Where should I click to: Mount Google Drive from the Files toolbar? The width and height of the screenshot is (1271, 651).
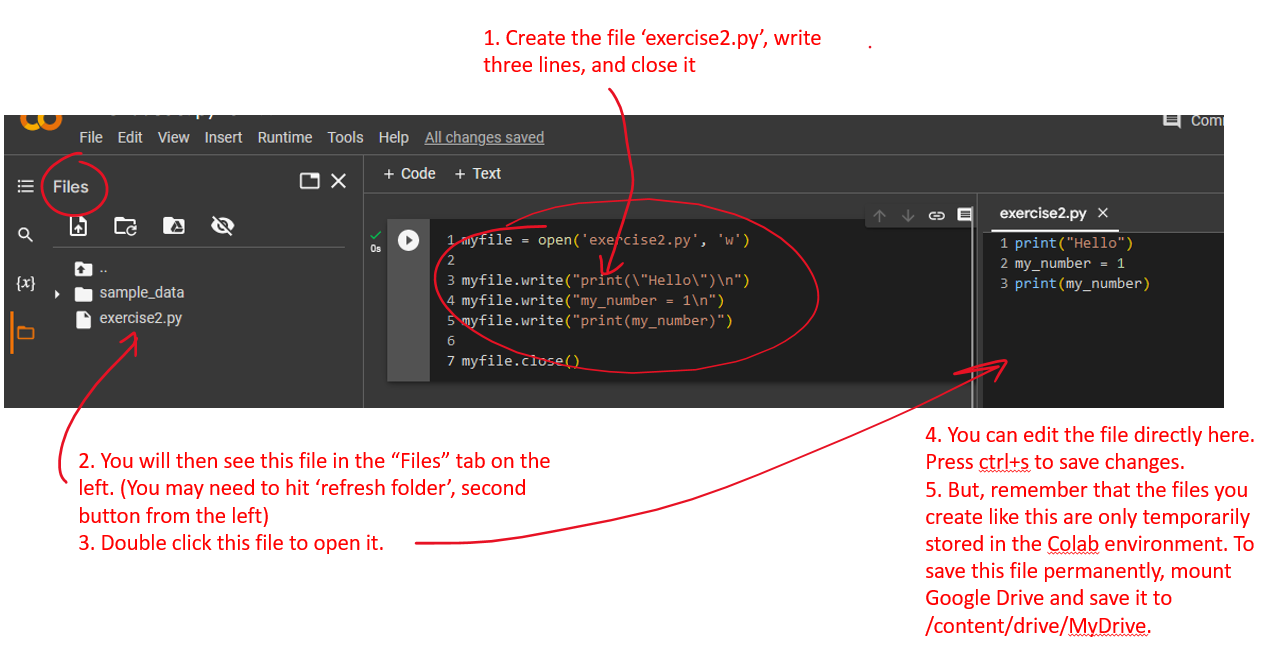pyautogui.click(x=174, y=226)
